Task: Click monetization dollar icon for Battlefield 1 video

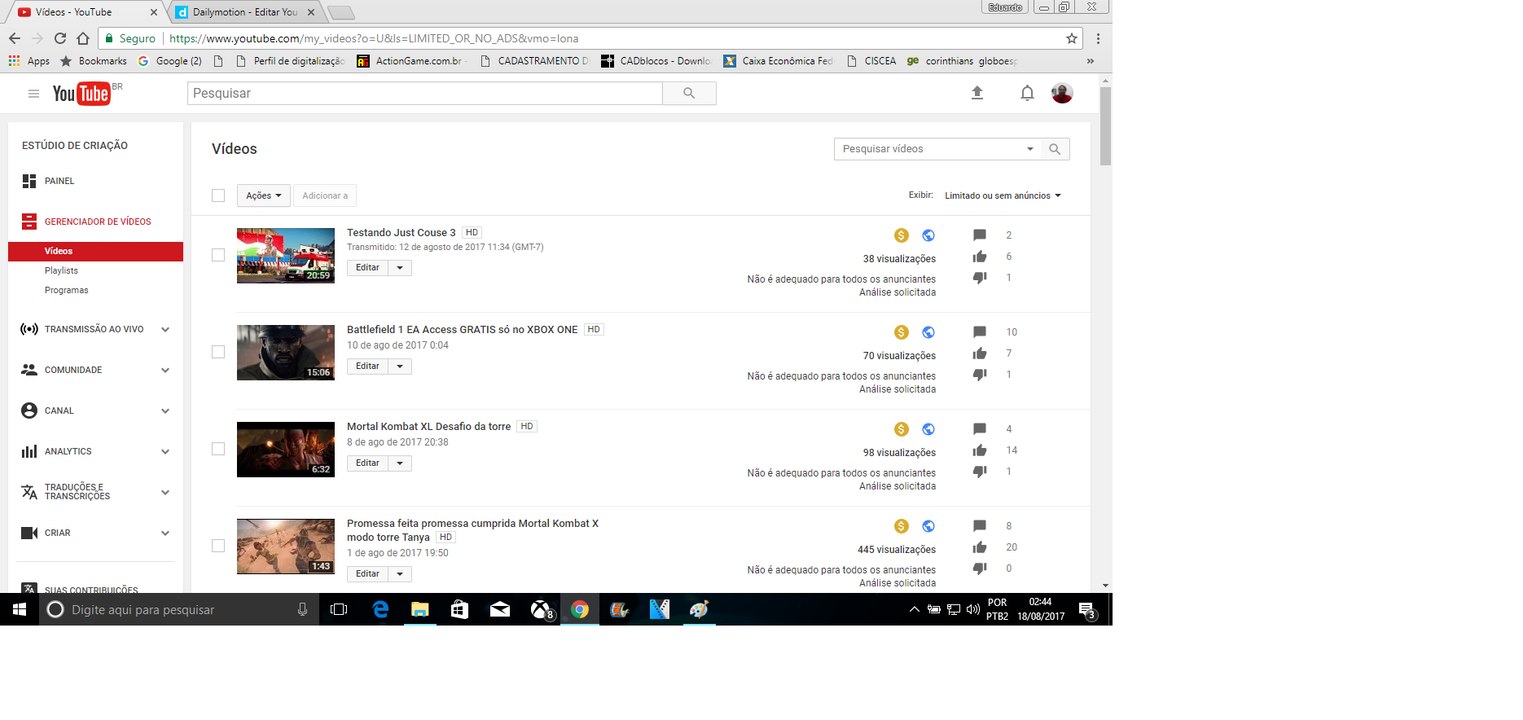Action: coord(901,332)
